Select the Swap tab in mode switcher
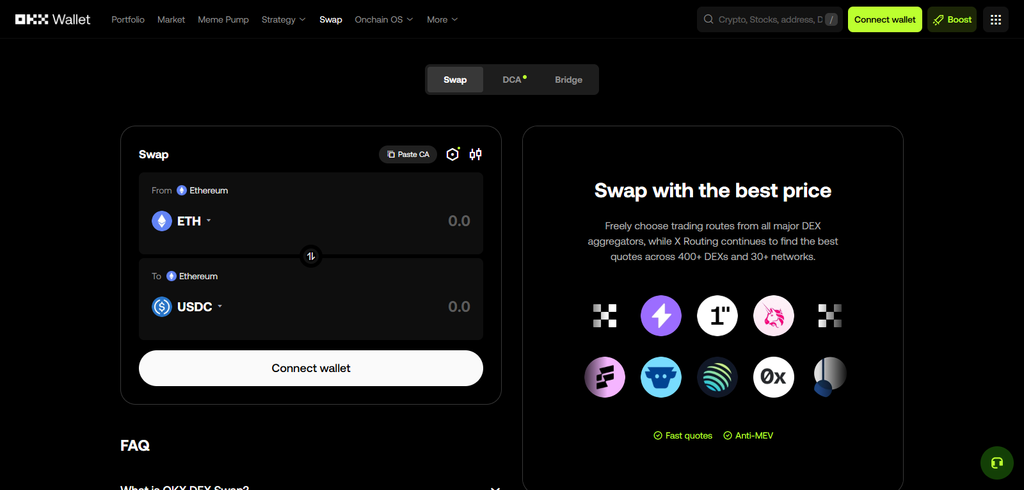This screenshot has height=490, width=1024. [x=455, y=80]
